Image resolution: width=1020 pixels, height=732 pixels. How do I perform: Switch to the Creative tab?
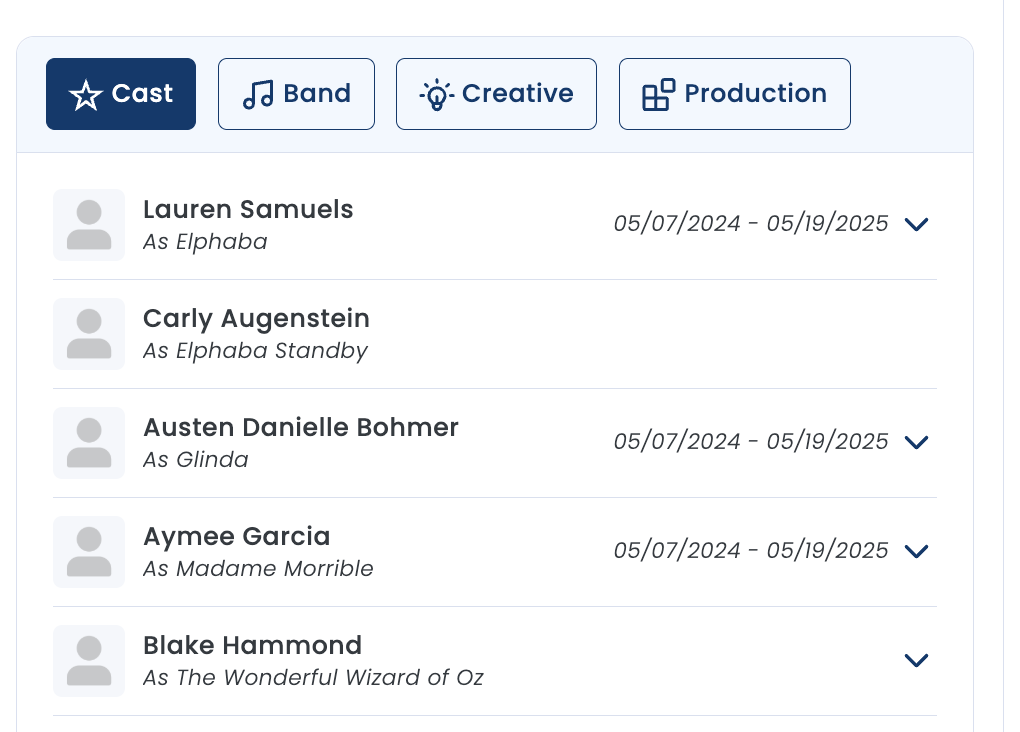pos(496,94)
